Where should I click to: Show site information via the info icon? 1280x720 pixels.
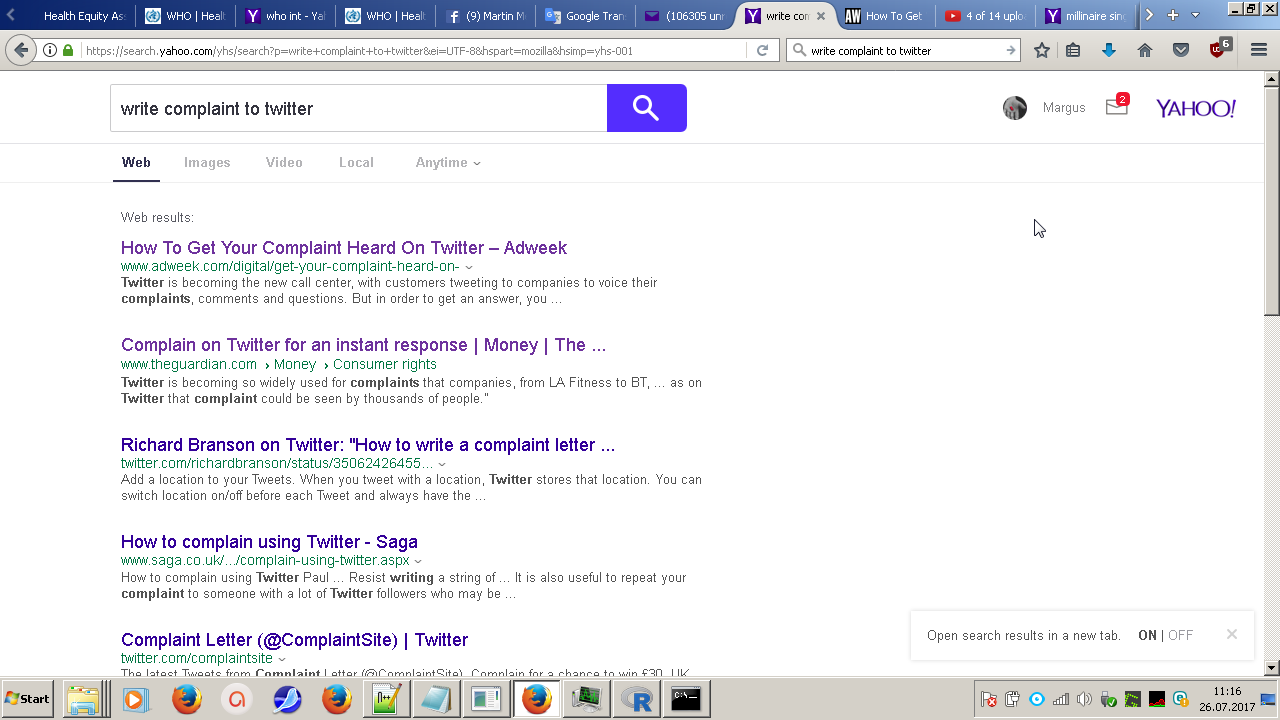pyautogui.click(x=50, y=50)
